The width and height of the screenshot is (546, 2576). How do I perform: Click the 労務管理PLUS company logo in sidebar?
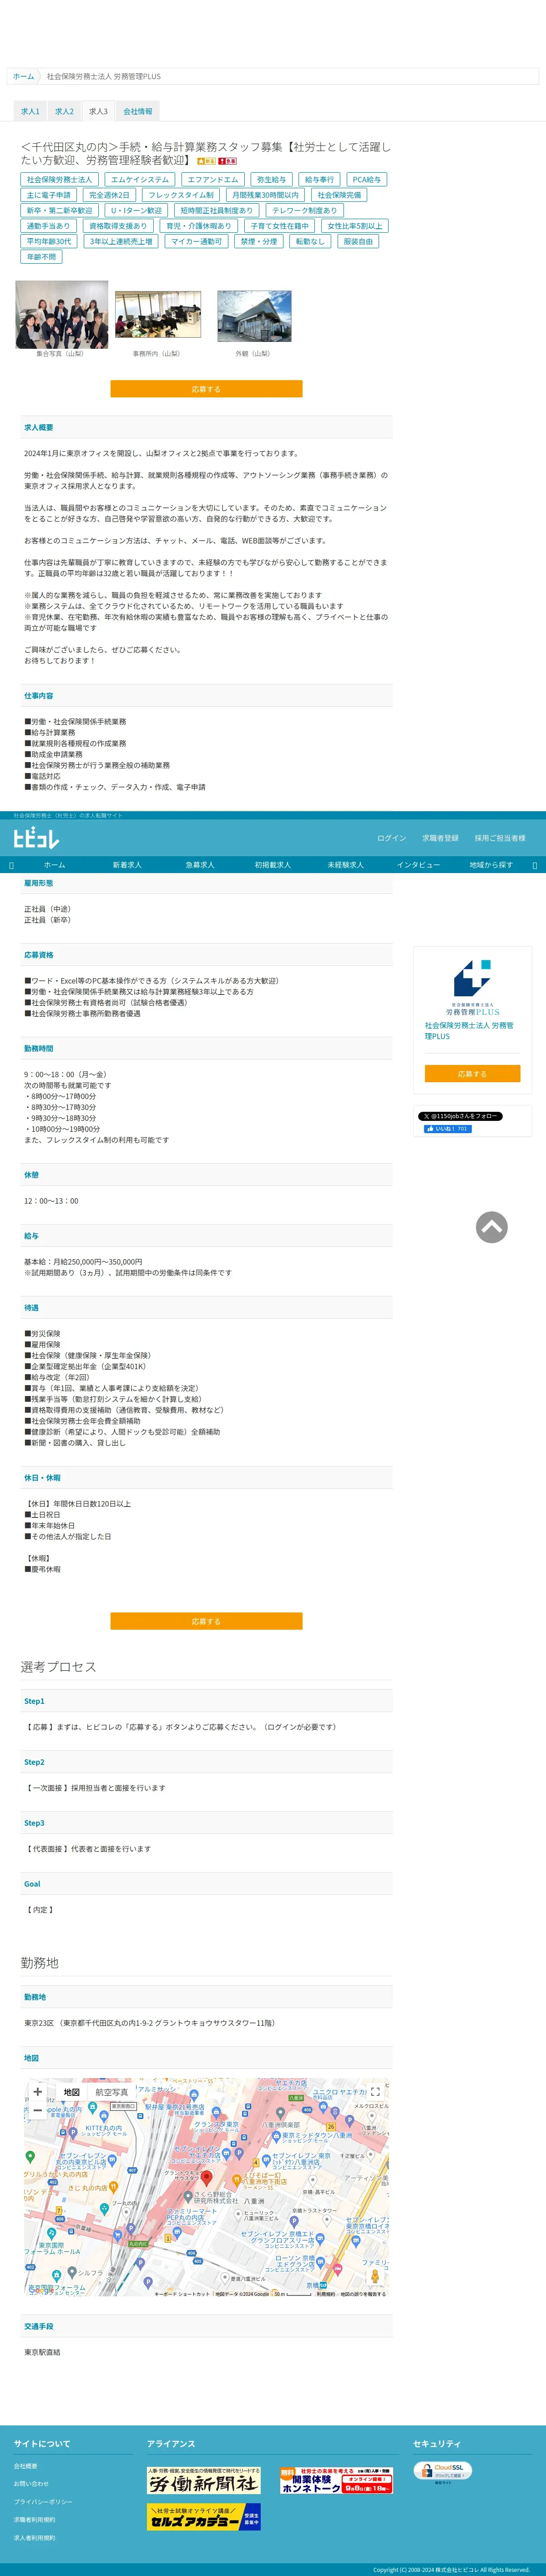click(x=472, y=987)
